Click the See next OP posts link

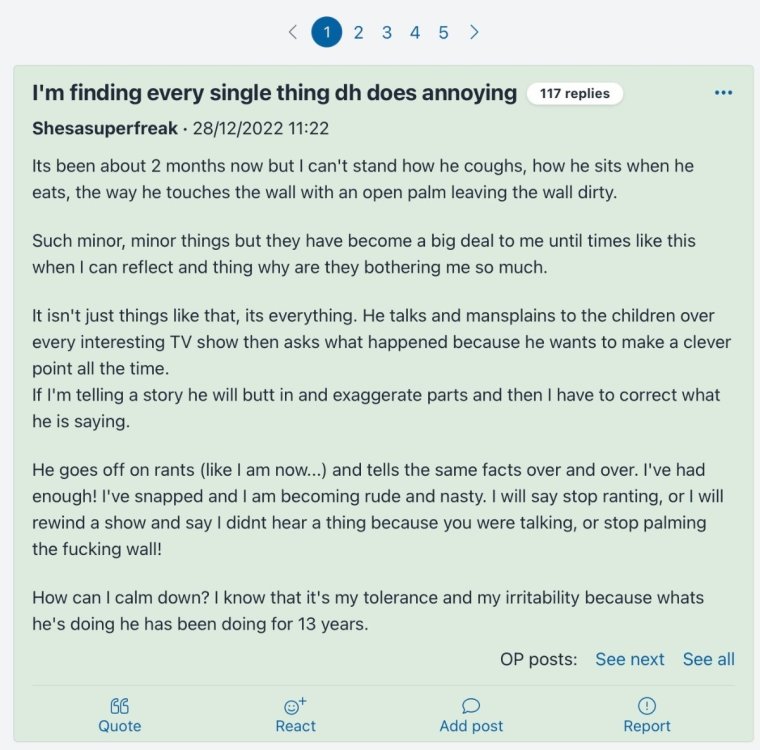pos(630,659)
